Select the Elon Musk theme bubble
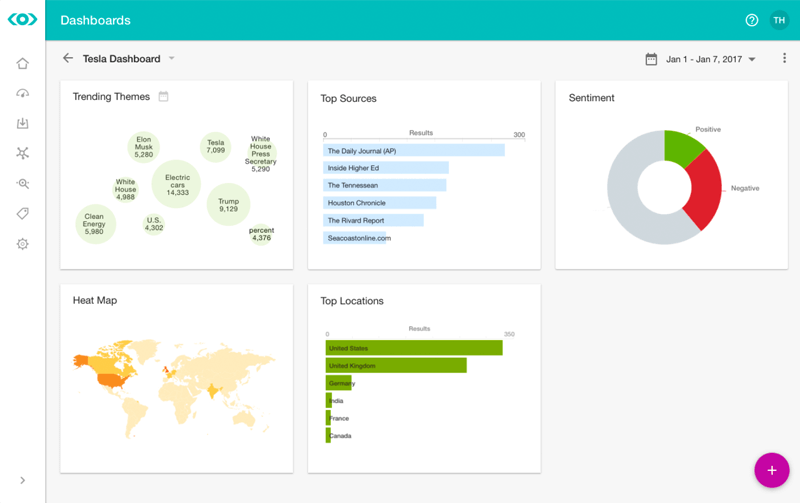The height and width of the screenshot is (503, 800). [143, 147]
